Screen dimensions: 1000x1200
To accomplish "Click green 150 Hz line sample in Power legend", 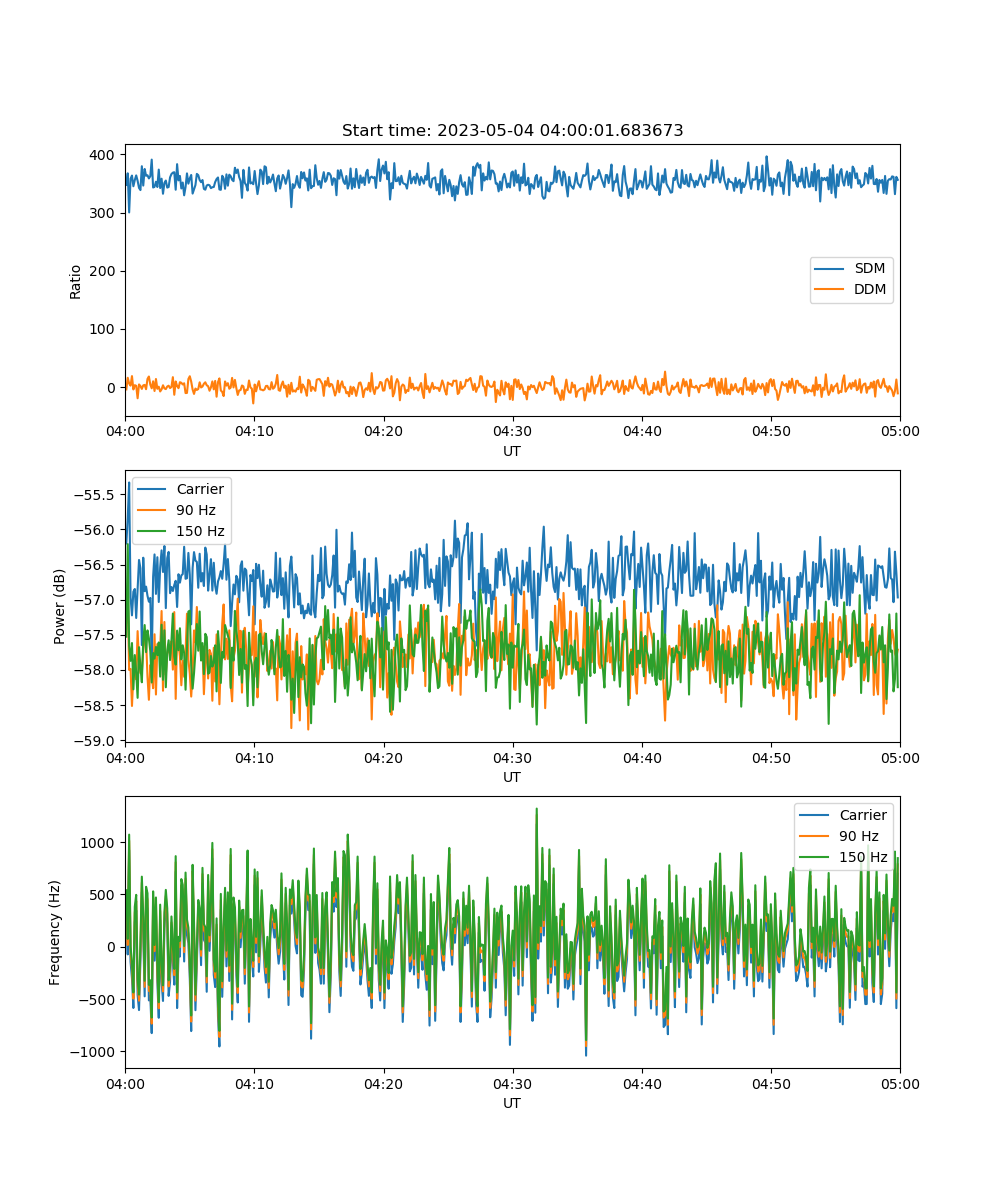I will click(x=154, y=532).
